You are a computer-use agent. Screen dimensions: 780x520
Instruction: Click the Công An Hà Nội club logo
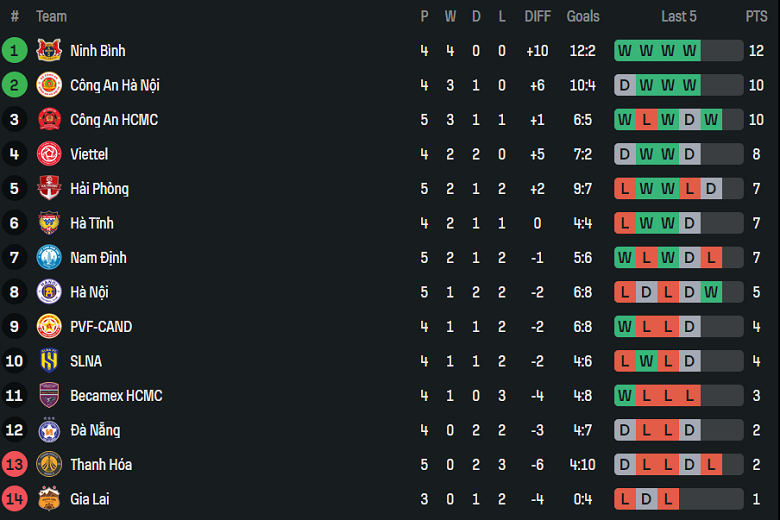tap(48, 85)
